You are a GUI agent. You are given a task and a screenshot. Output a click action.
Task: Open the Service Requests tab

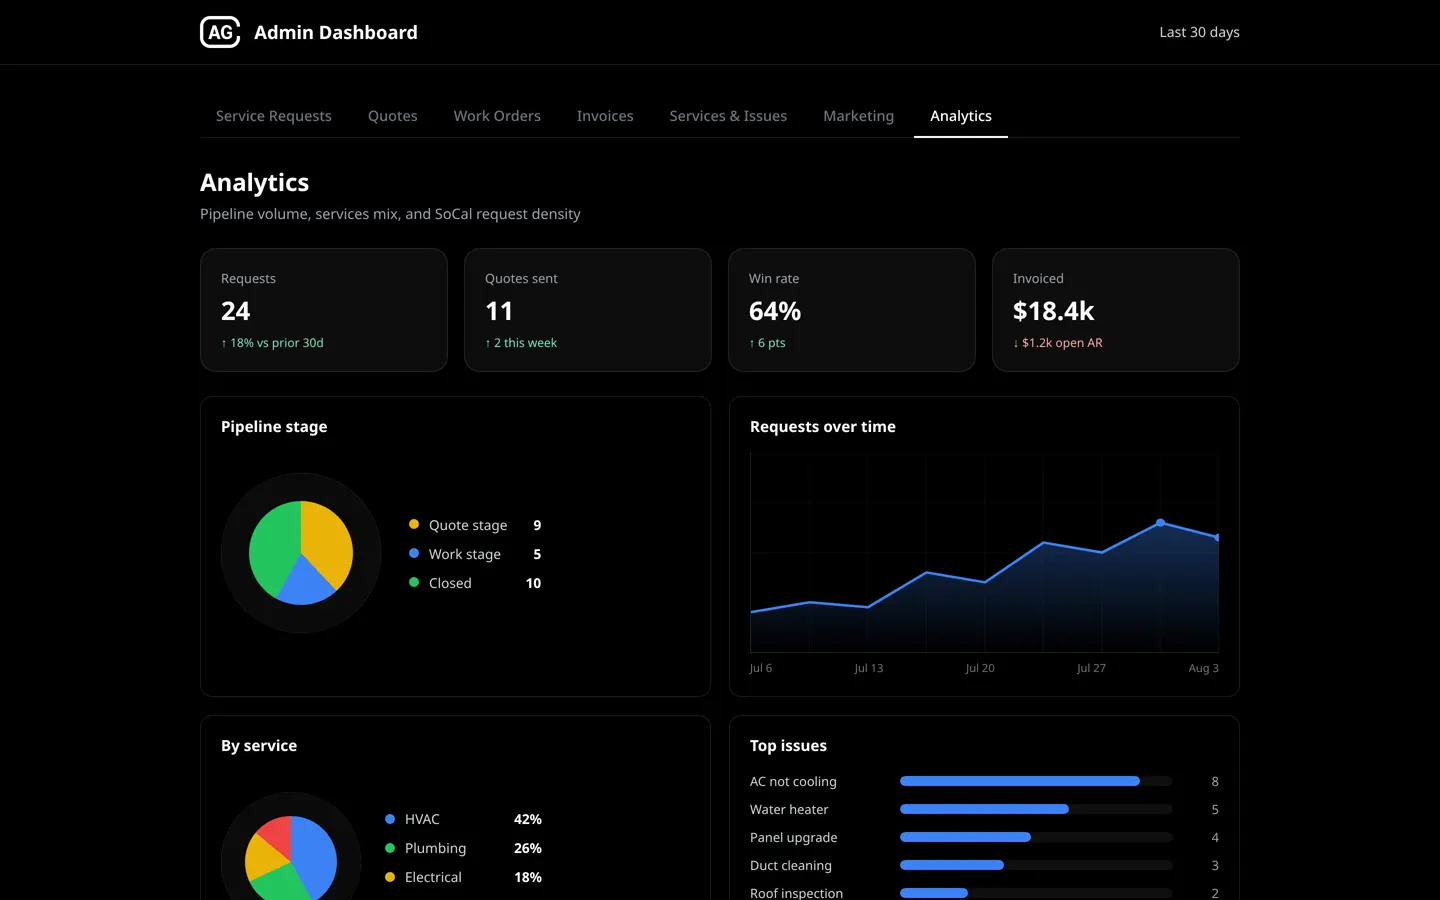tap(273, 116)
